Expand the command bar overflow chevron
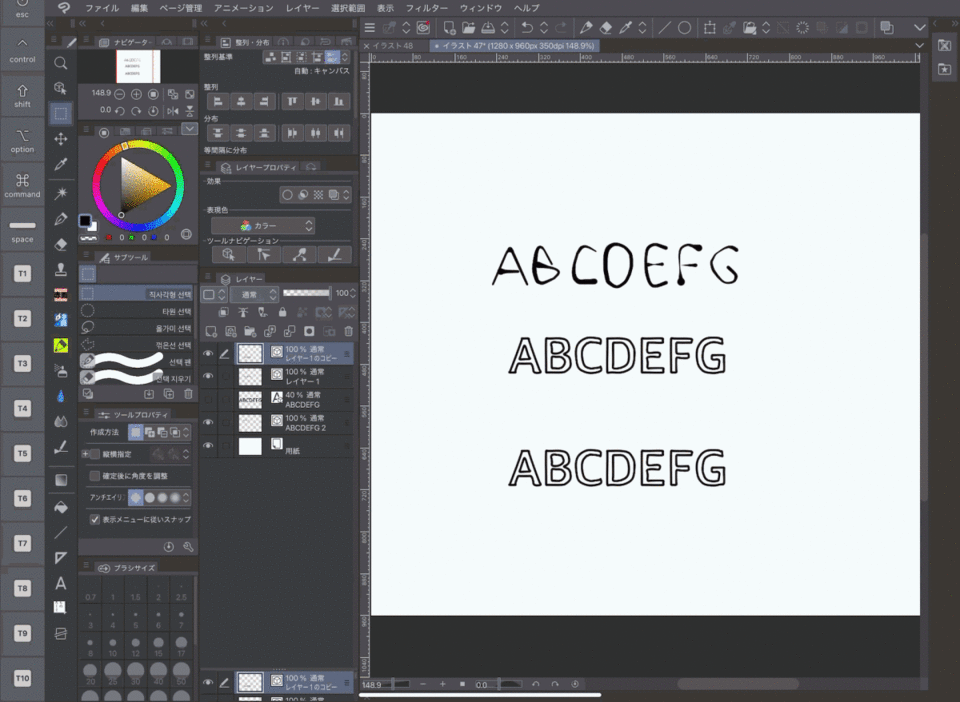 [920, 28]
